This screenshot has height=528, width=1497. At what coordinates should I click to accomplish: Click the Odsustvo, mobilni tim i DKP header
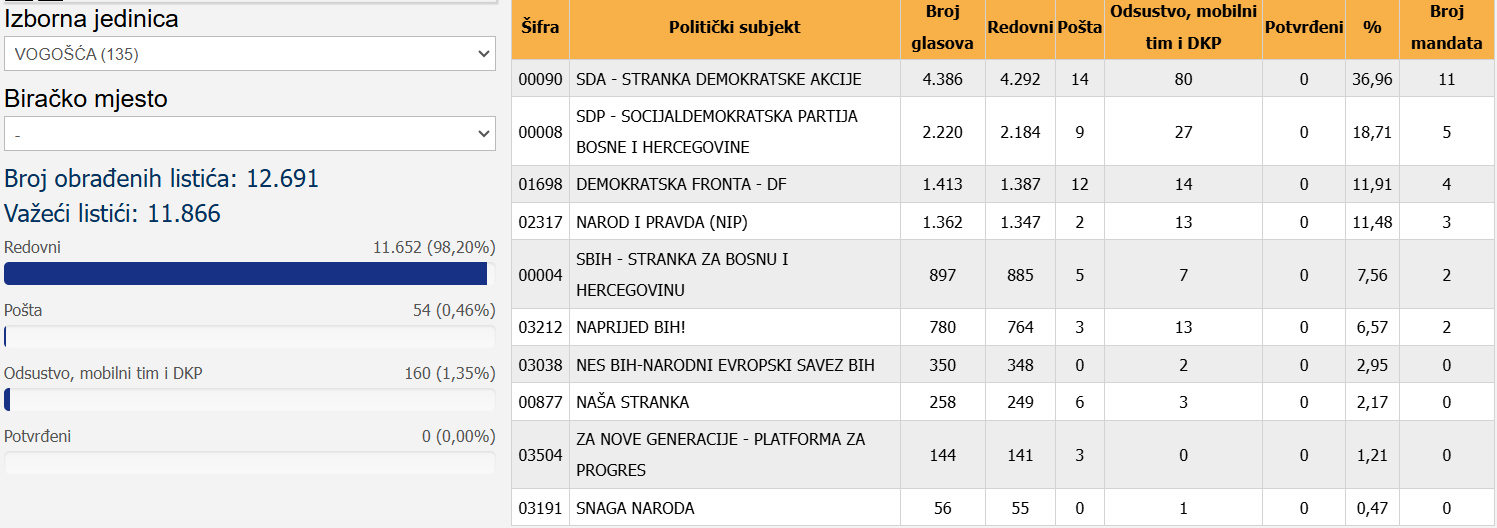pos(1183,28)
